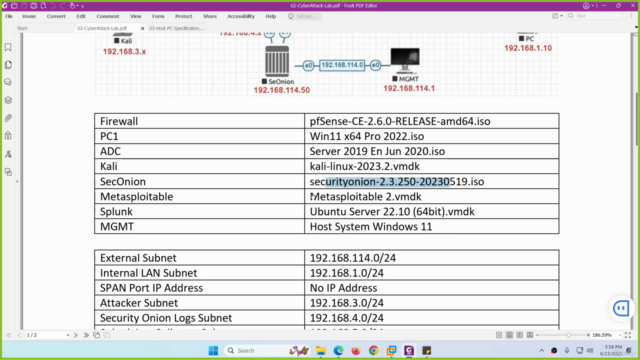Jump to last page arrow

(x=86, y=335)
